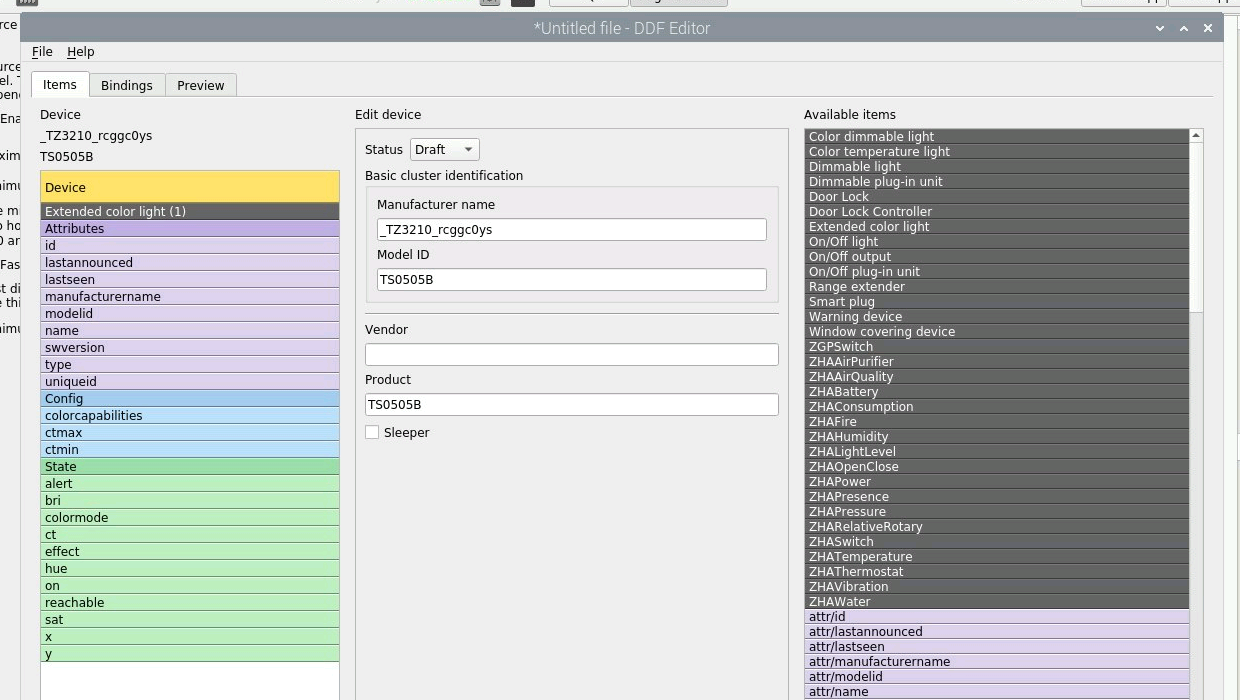
Task: Select the yellow Device header row
Action: point(190,187)
